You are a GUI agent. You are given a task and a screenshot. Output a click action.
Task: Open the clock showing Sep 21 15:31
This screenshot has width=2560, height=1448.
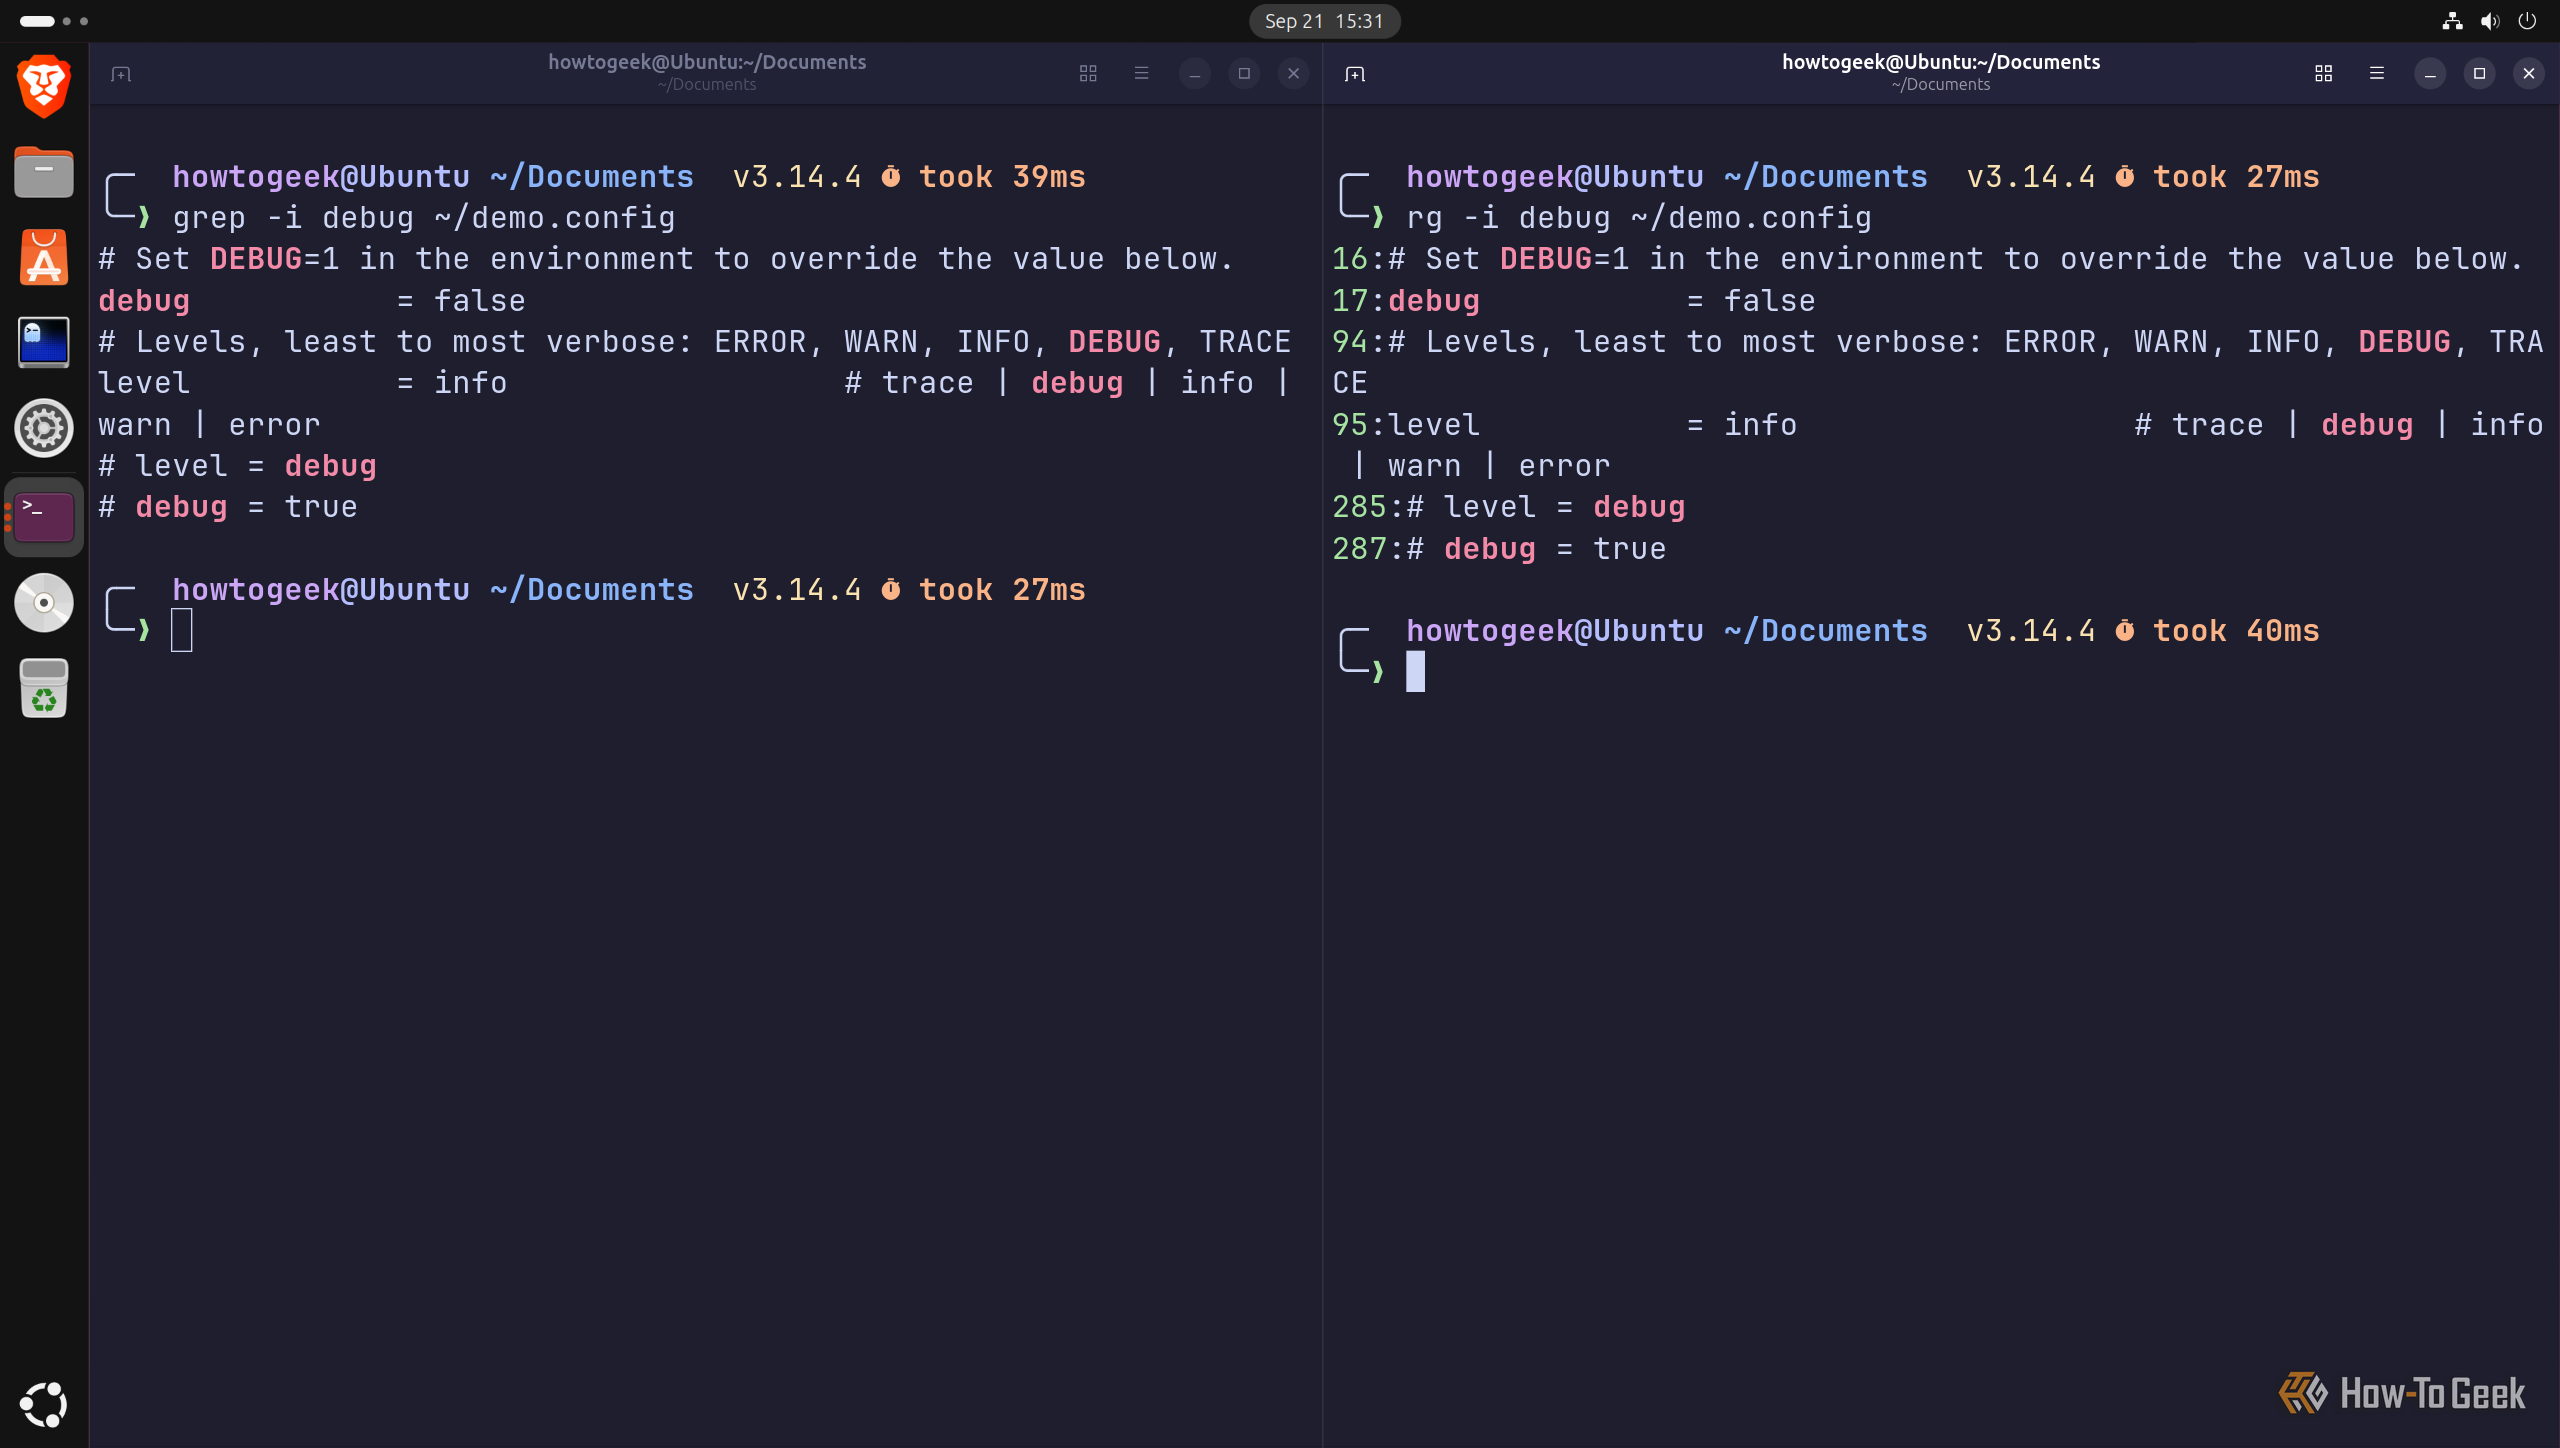1324,21
